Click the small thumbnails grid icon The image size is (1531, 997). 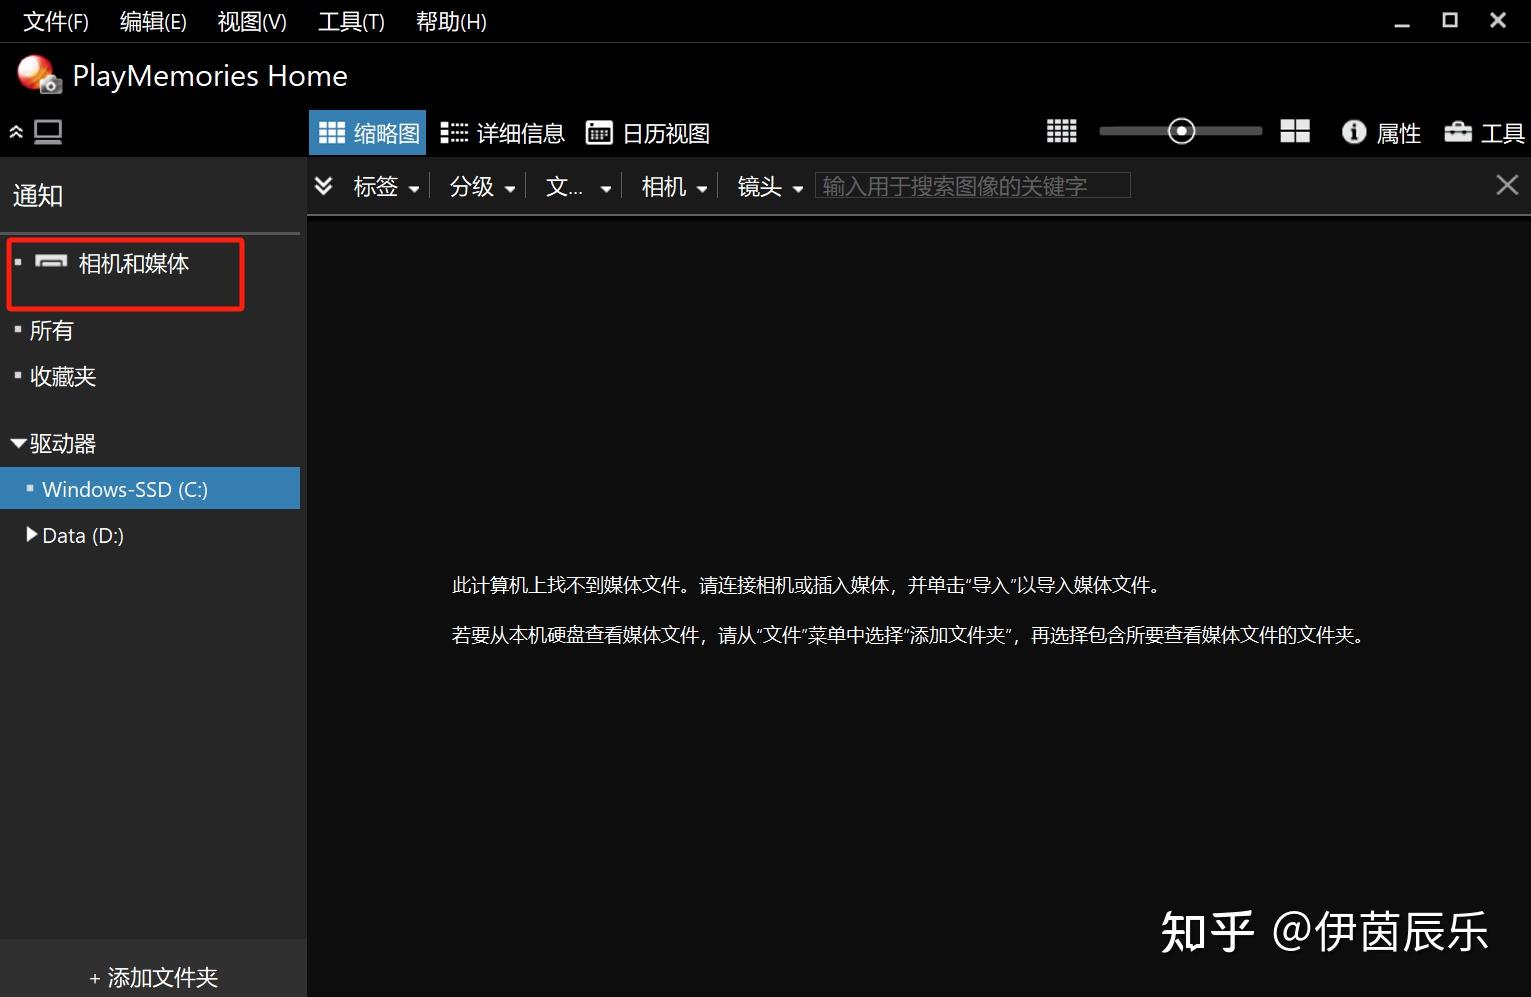click(x=1062, y=131)
